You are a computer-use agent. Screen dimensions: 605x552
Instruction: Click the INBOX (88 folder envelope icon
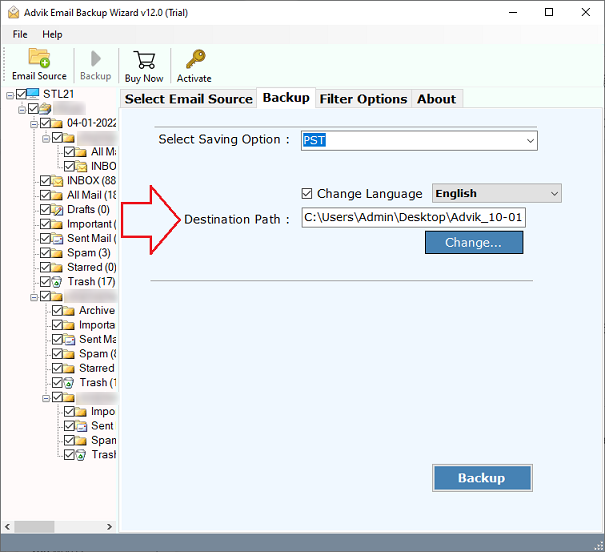pos(57,181)
